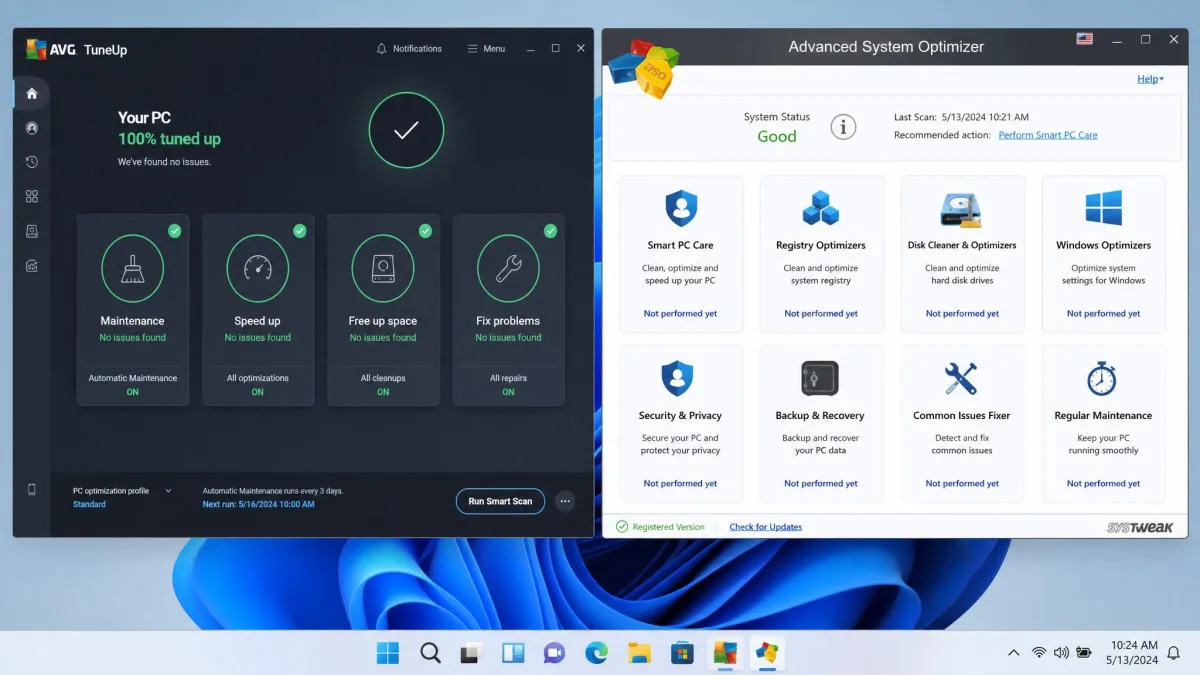This screenshot has height=675, width=1200.
Task: Click the Common Issues Fixer tools icon
Action: [x=961, y=379]
